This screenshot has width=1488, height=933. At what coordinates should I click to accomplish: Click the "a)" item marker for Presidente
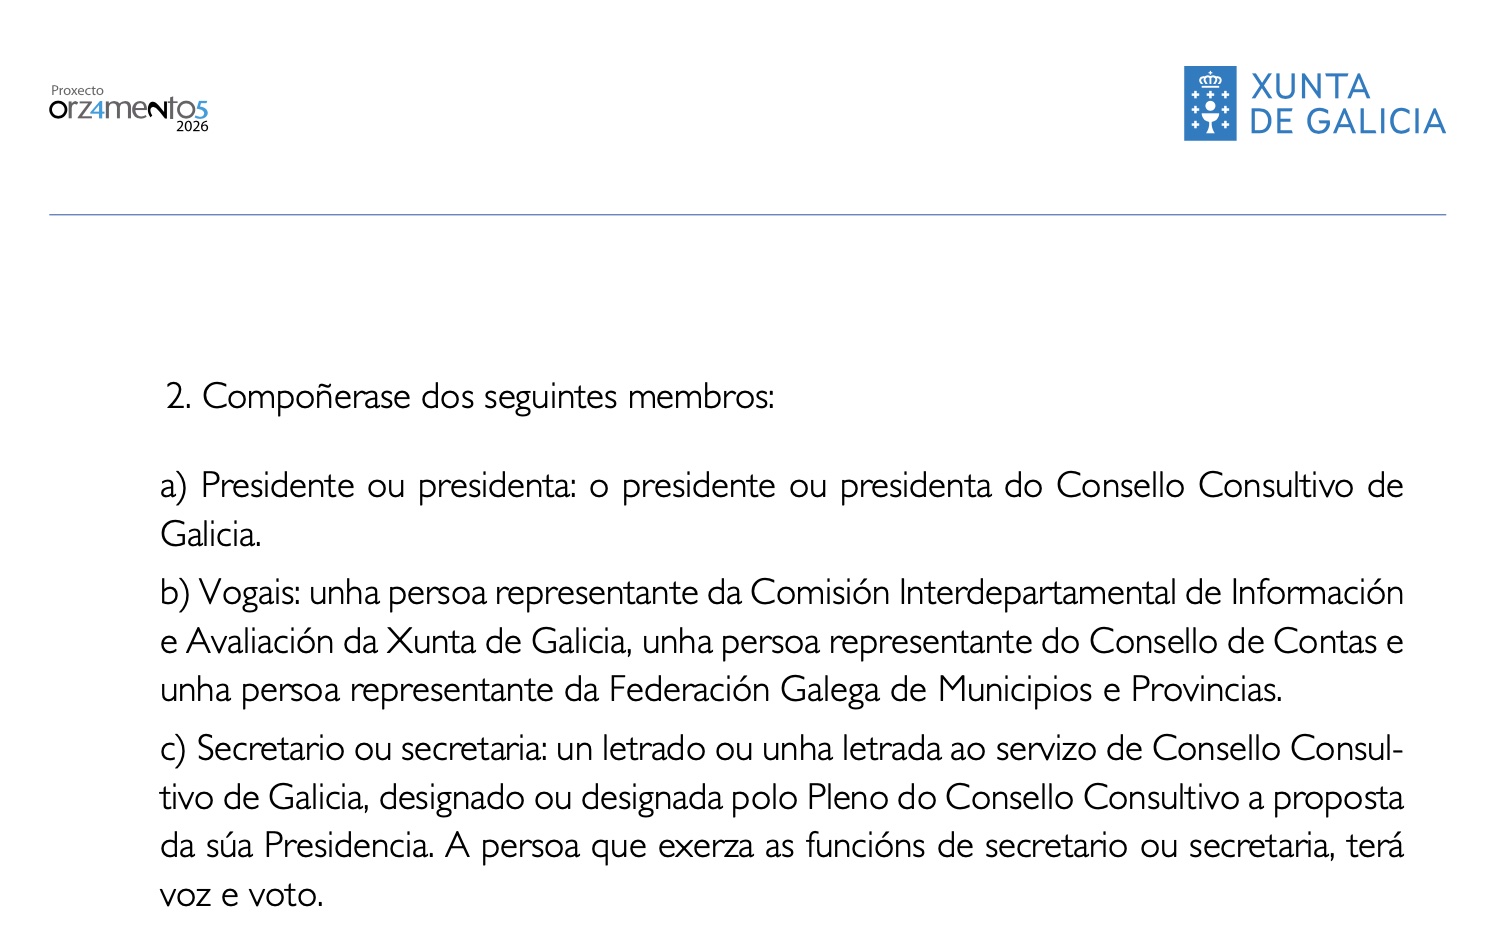coord(174,486)
